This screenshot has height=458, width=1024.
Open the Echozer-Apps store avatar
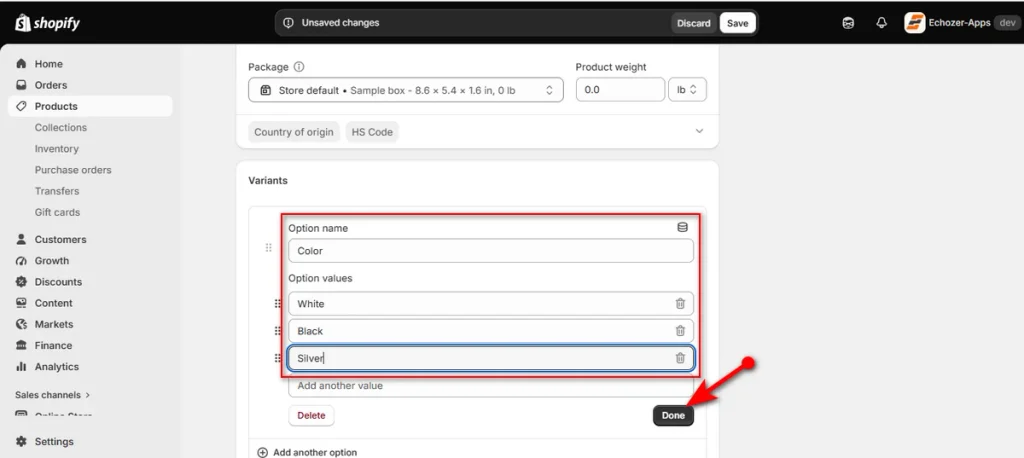914,23
